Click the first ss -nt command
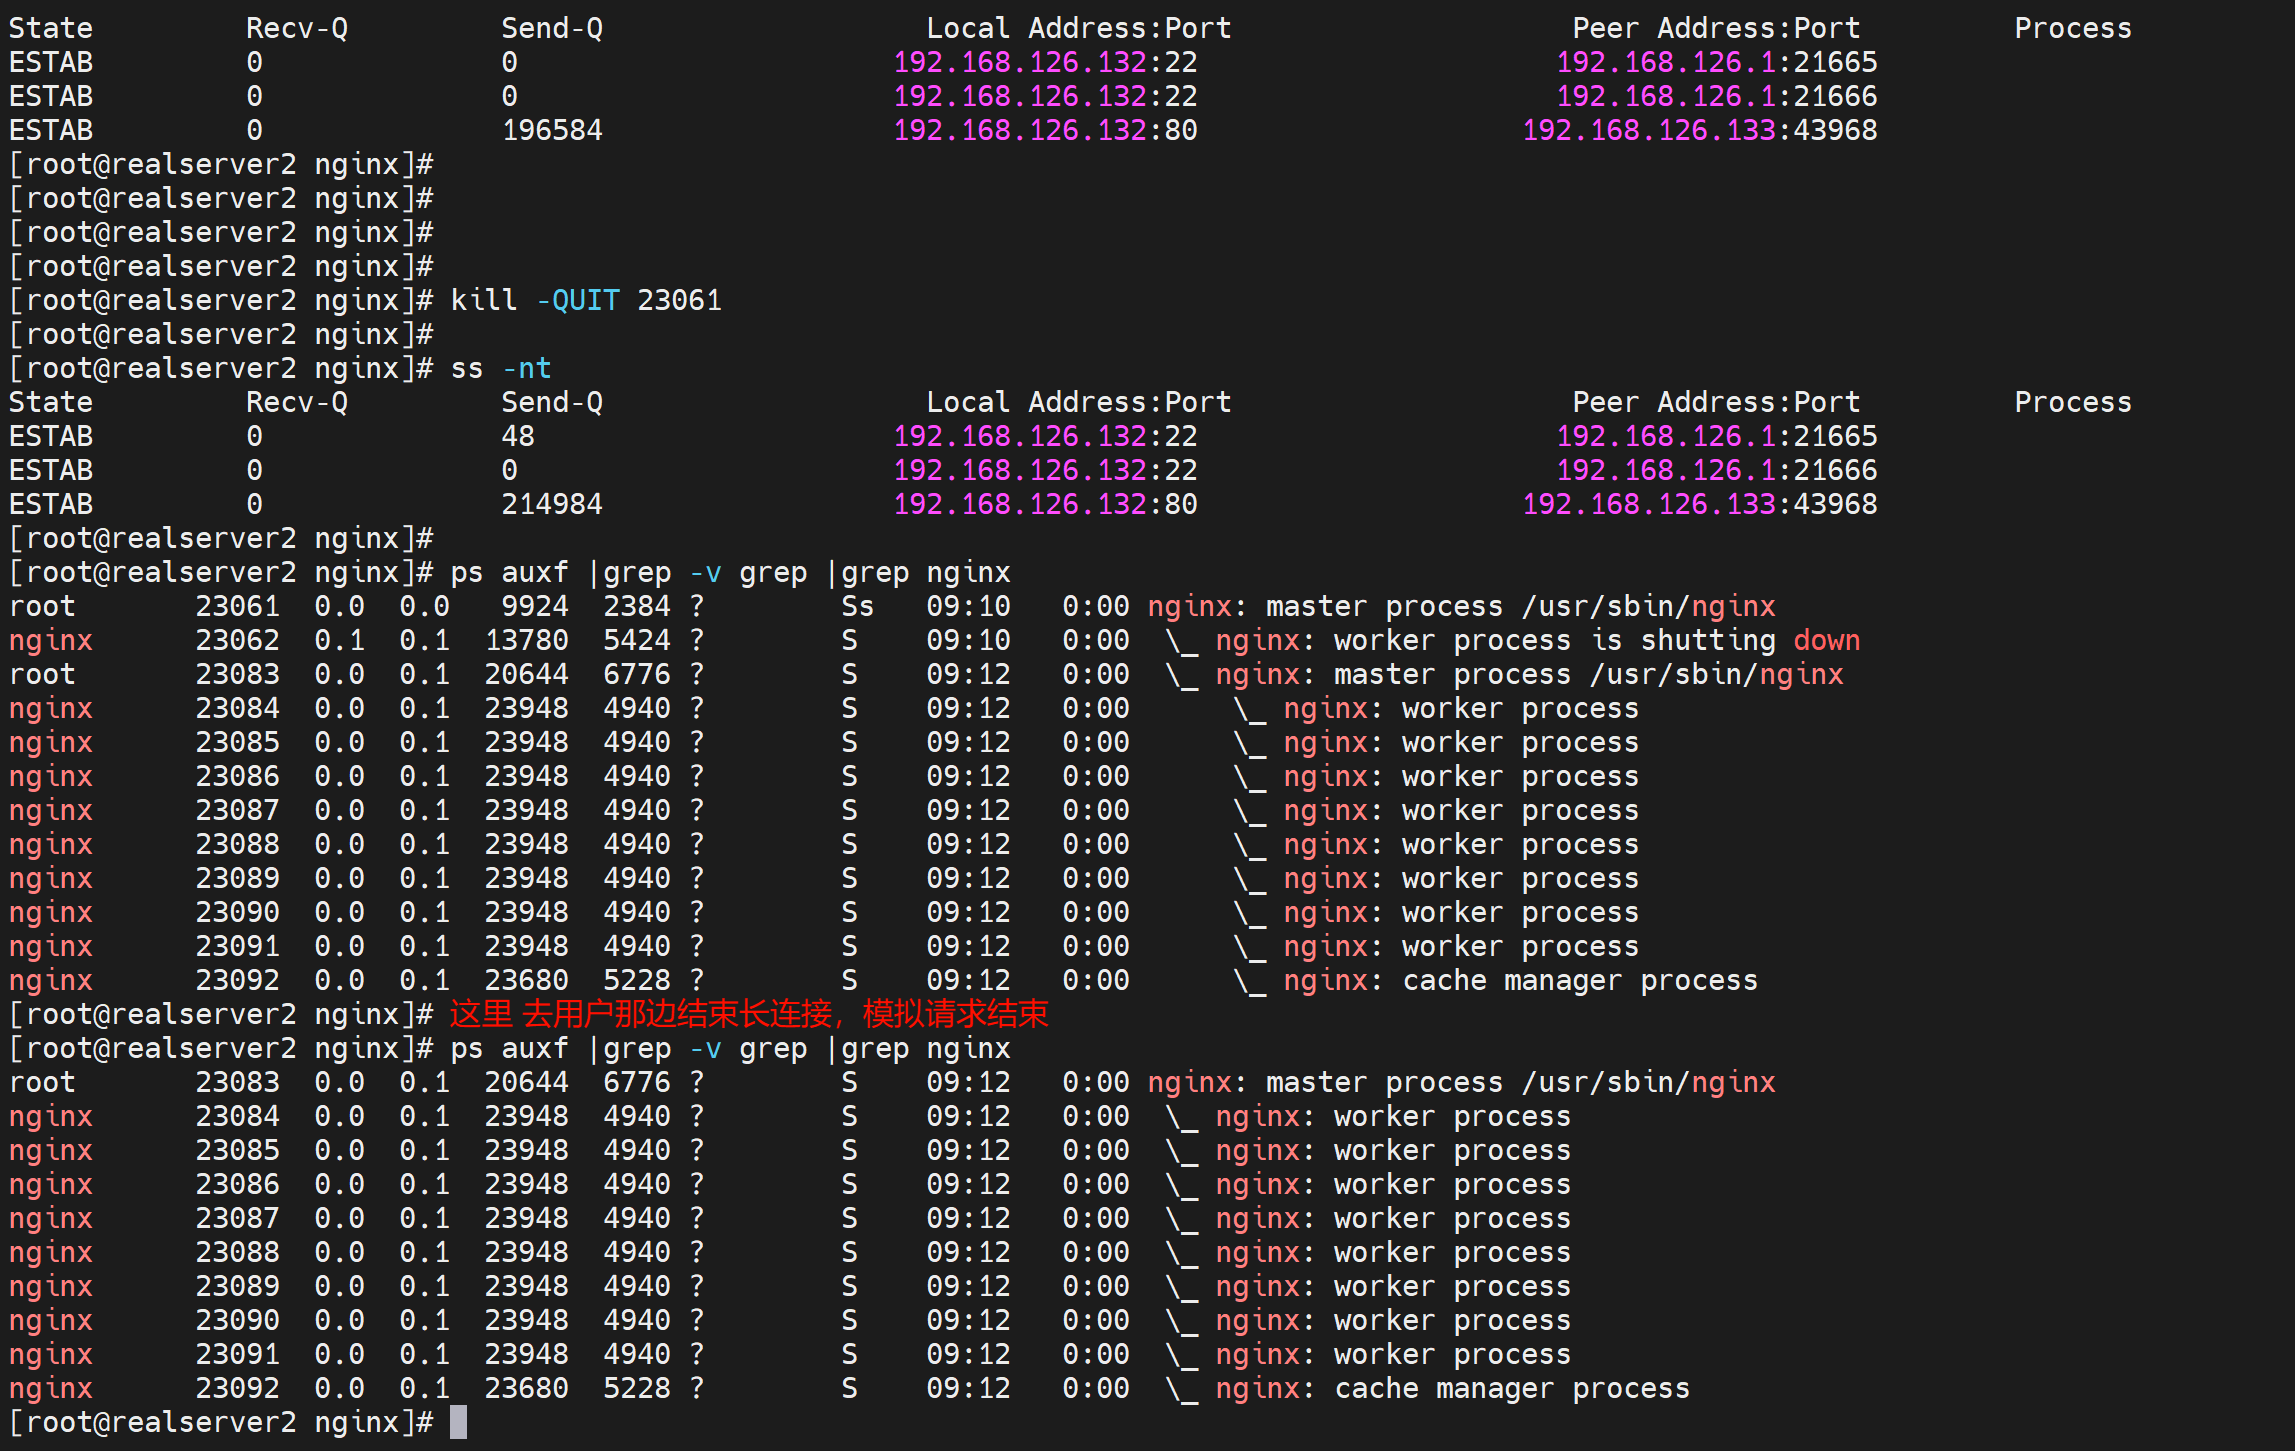 point(500,368)
